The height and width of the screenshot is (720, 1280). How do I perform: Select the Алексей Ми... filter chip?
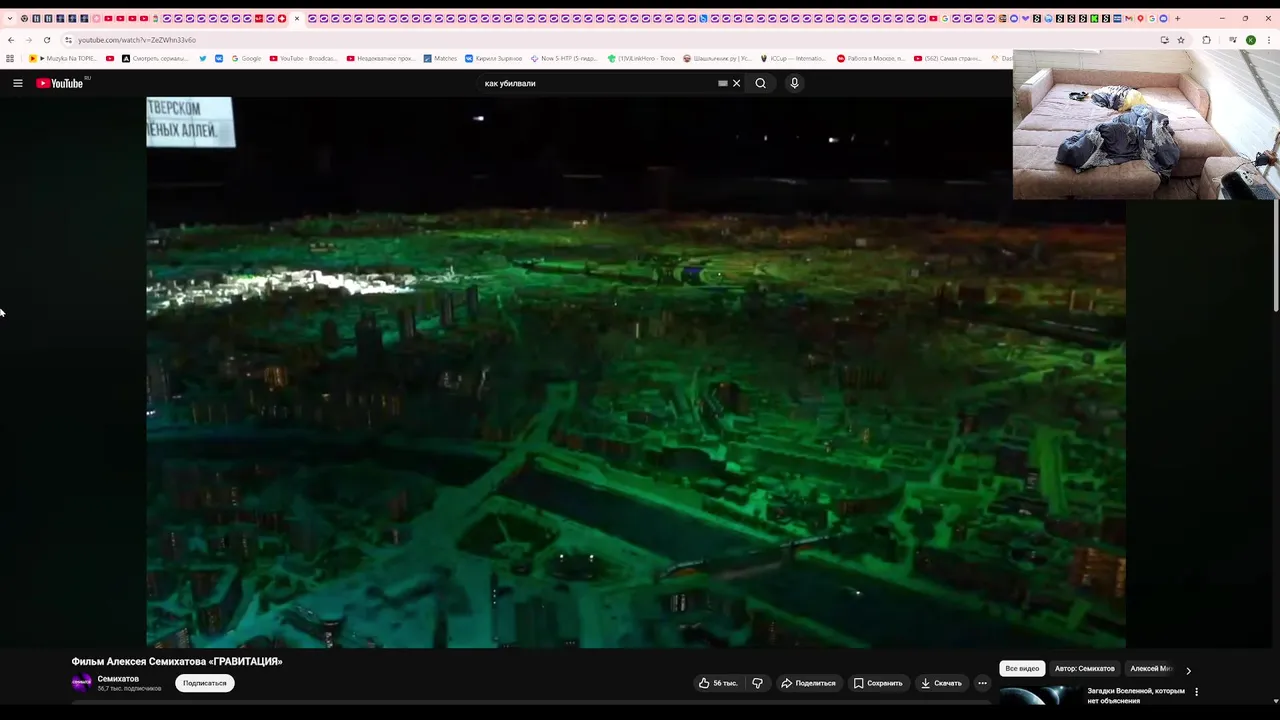click(1151, 668)
